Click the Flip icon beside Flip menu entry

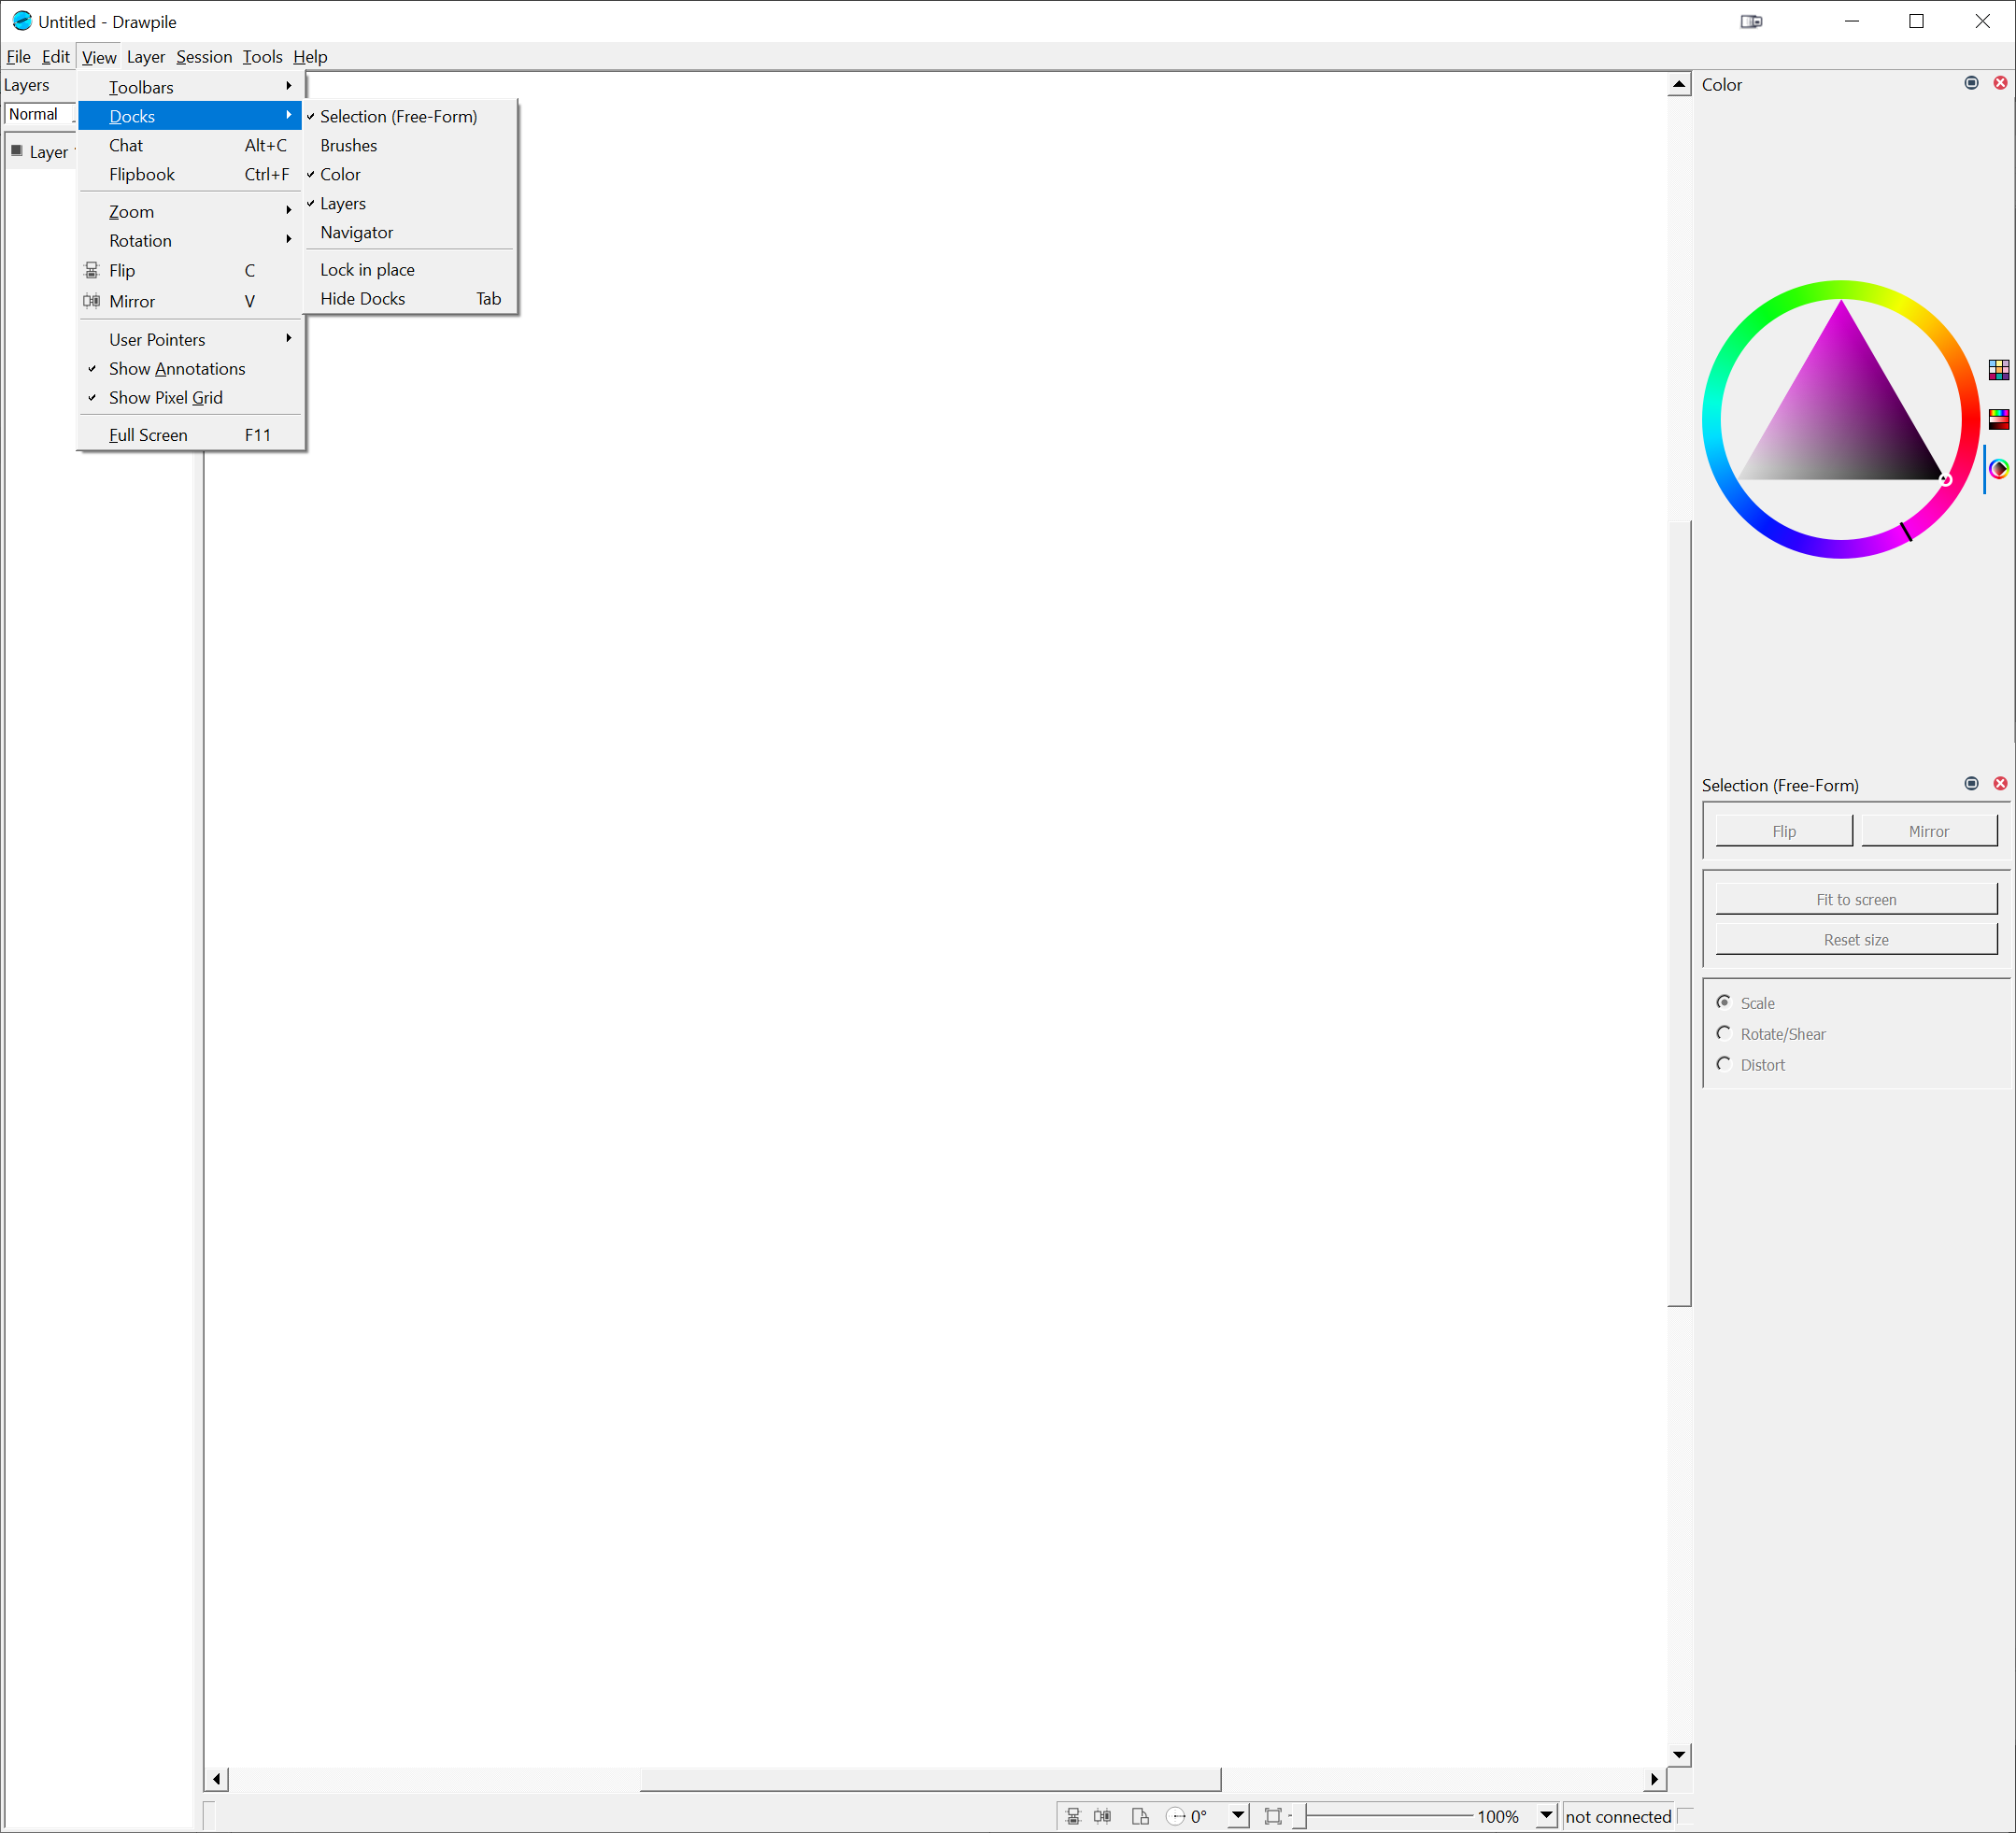point(91,270)
